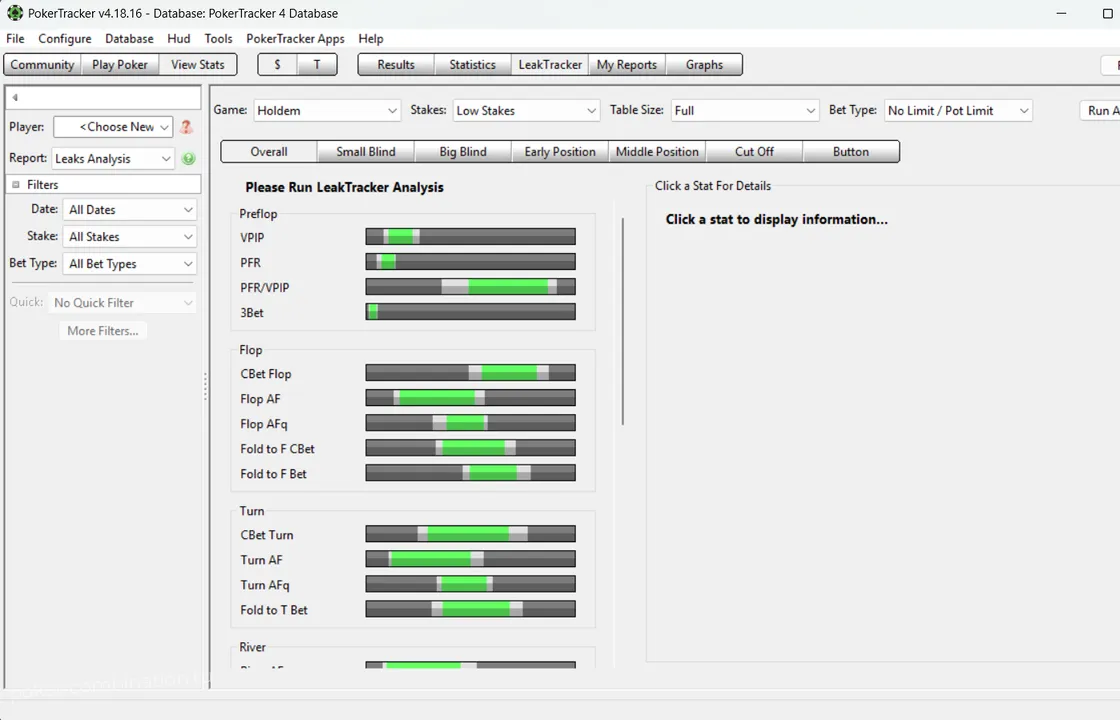Open the Hud menu
The image size is (1120, 720).
point(179,39)
